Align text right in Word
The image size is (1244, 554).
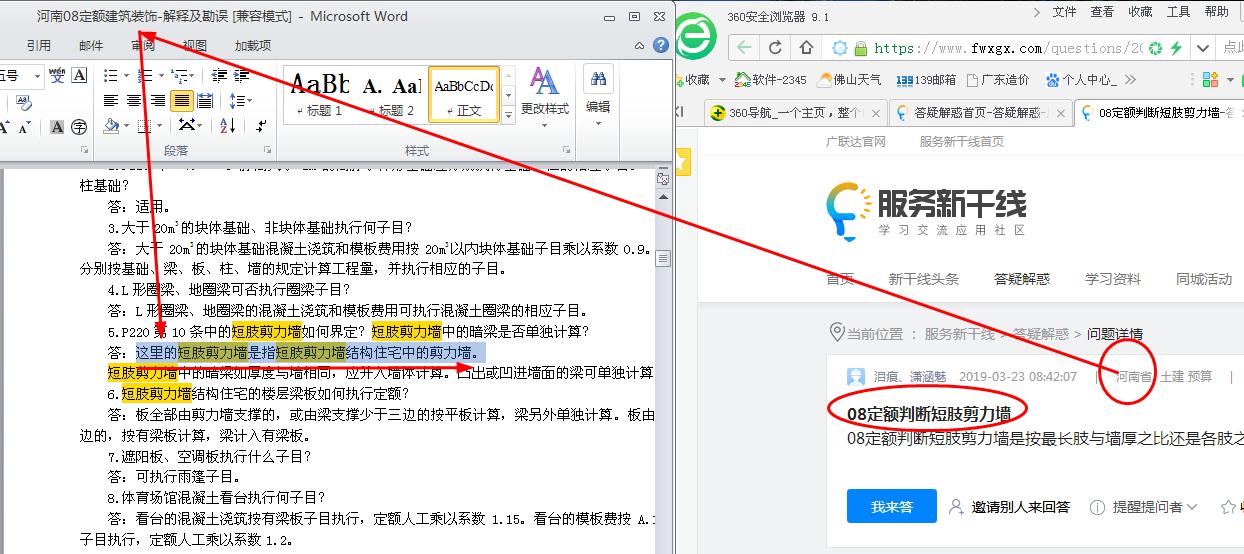[158, 101]
